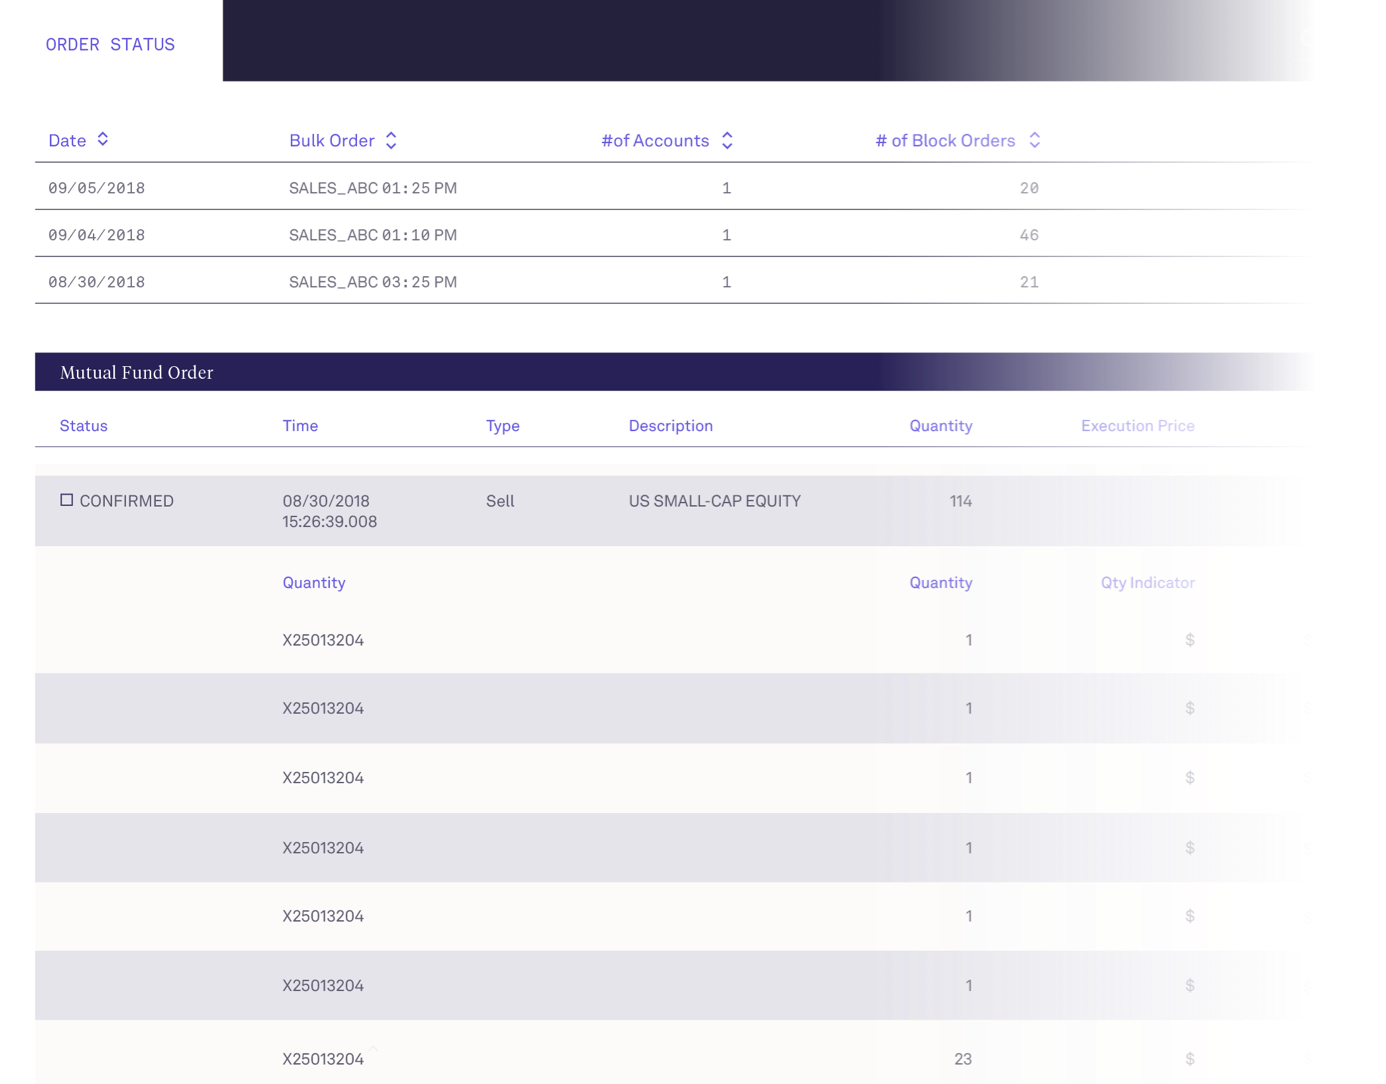Click the Qty Indicator column header
This screenshot has height=1084, width=1386.
point(1147,582)
